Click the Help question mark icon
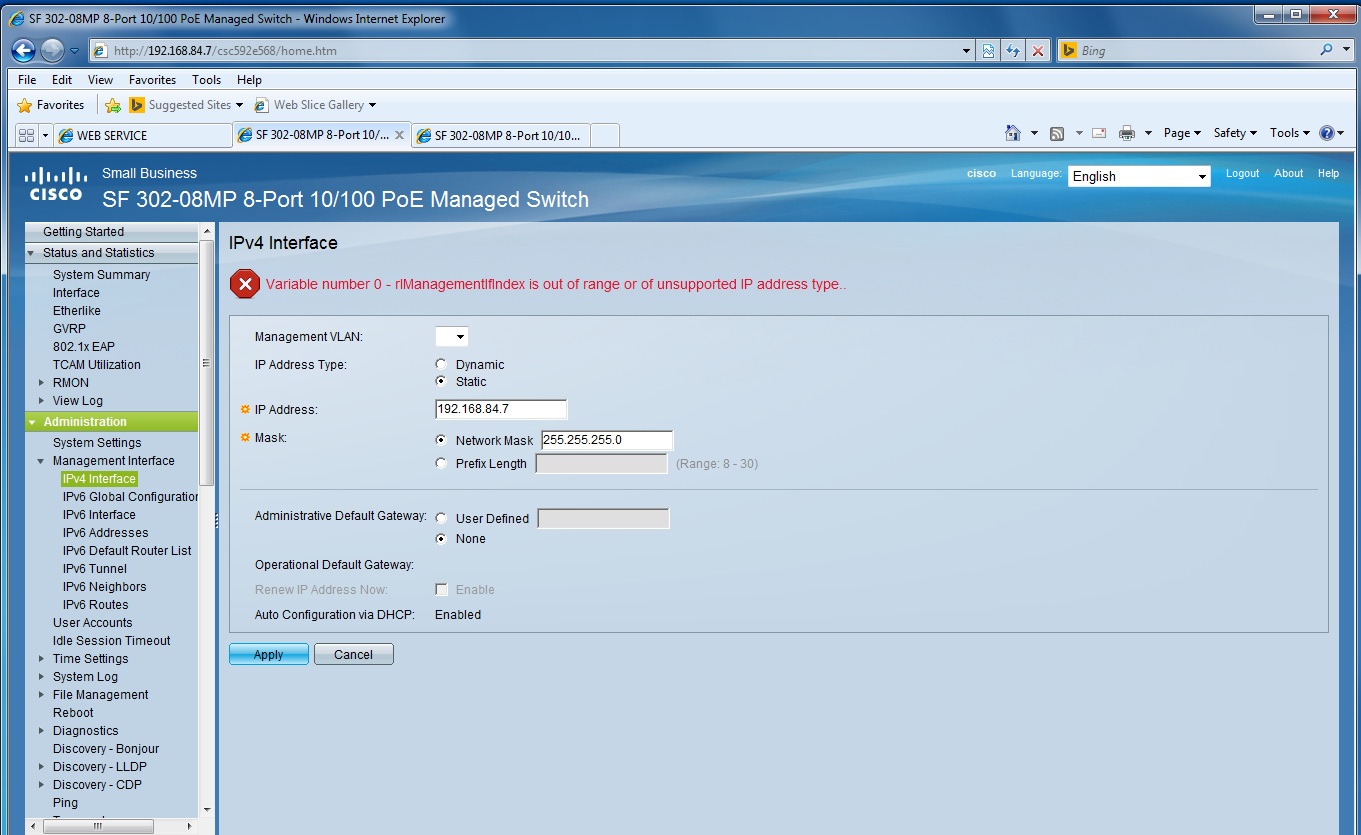Viewport: 1361px width, 835px height. pos(1327,133)
